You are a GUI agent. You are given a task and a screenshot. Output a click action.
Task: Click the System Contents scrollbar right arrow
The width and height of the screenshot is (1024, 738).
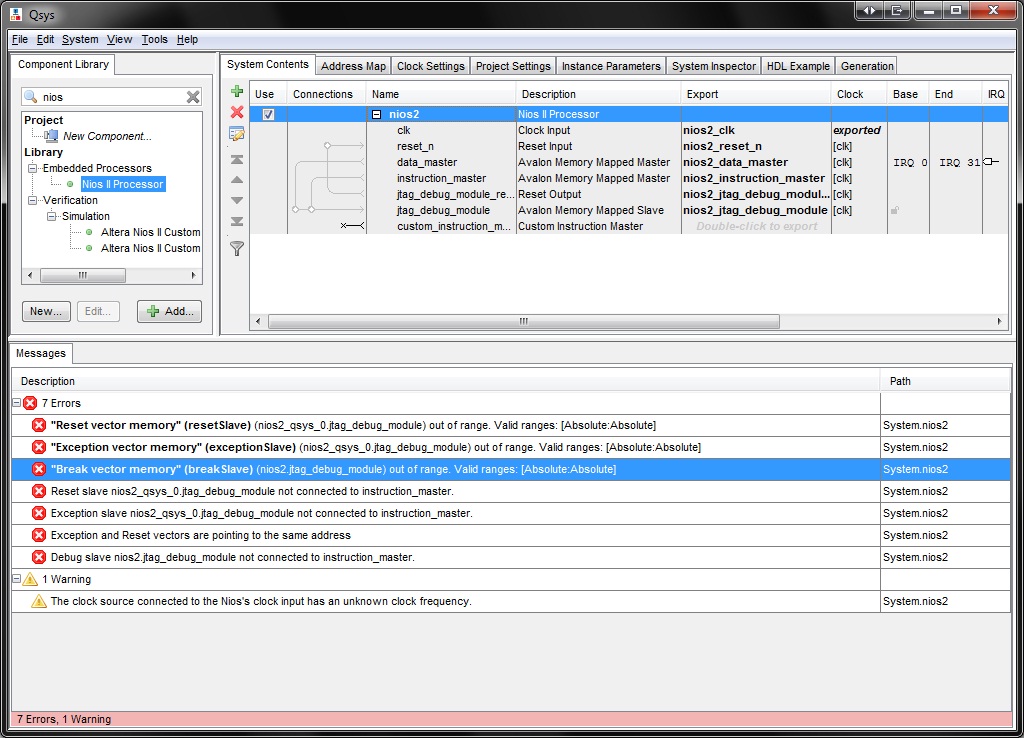pyautogui.click(x=999, y=321)
